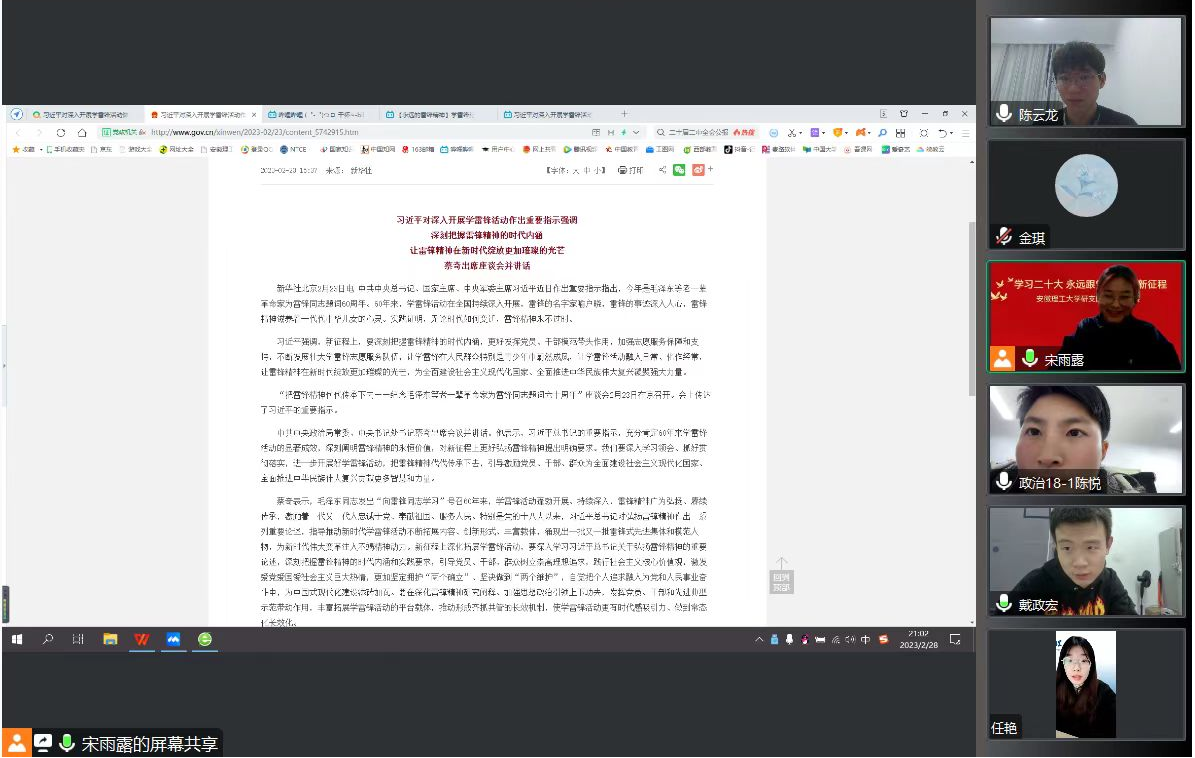Open a new browser tab with plus button
The height and width of the screenshot is (758, 1195).
pos(624,114)
